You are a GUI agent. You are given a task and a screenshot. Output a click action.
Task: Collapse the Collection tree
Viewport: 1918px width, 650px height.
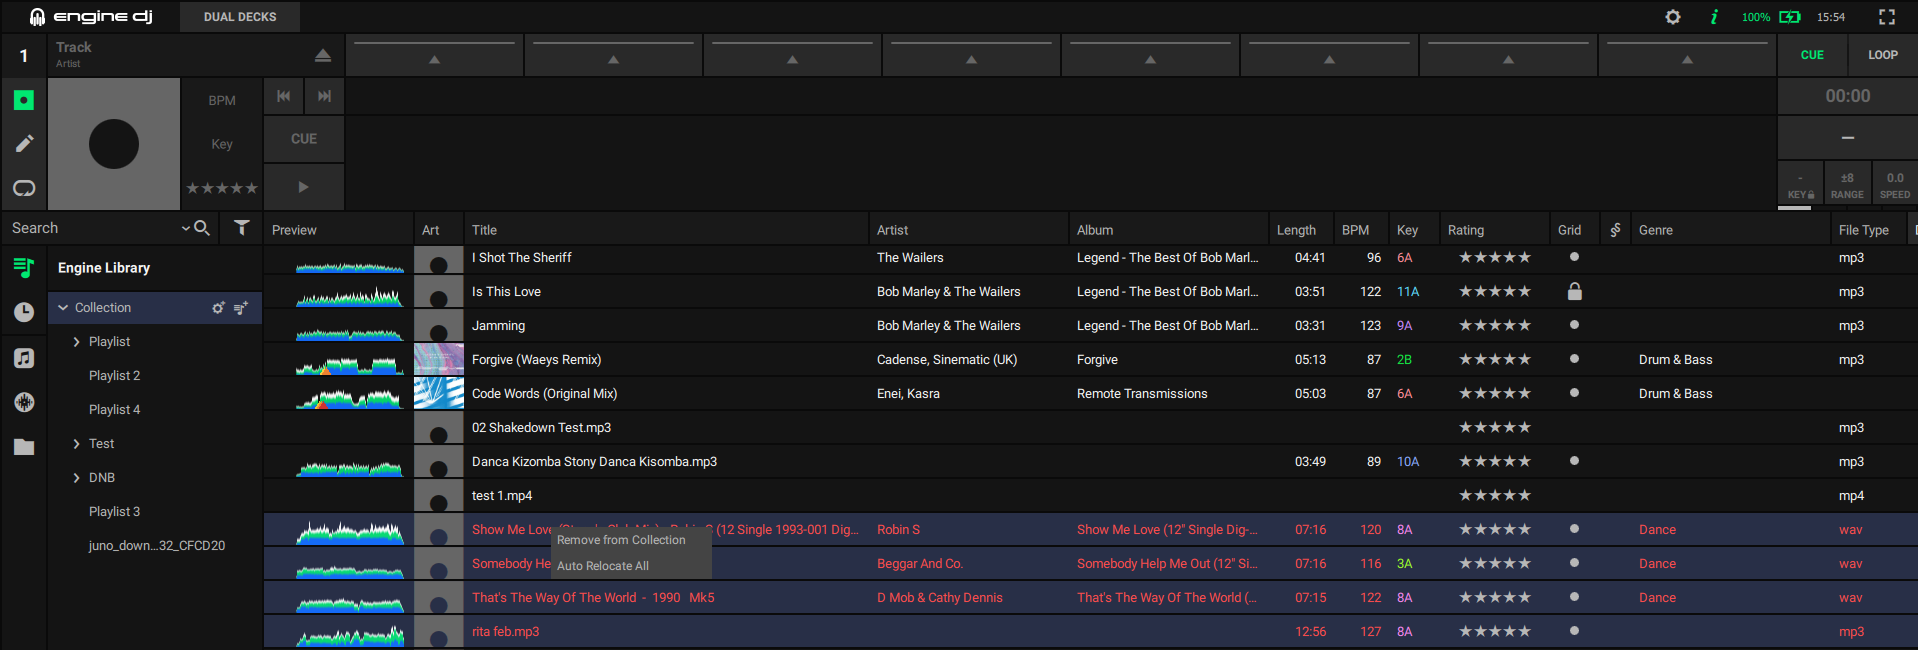(64, 308)
